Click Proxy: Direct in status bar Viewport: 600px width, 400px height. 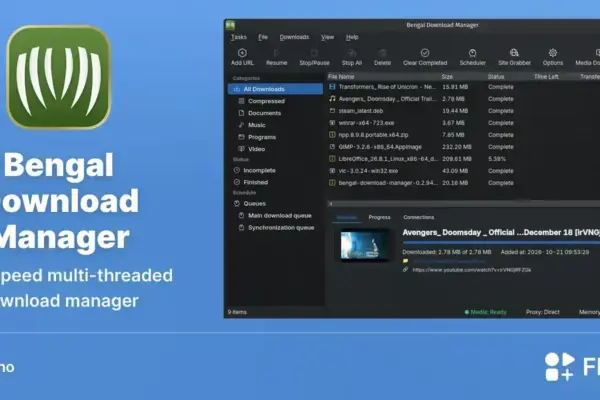pyautogui.click(x=542, y=312)
